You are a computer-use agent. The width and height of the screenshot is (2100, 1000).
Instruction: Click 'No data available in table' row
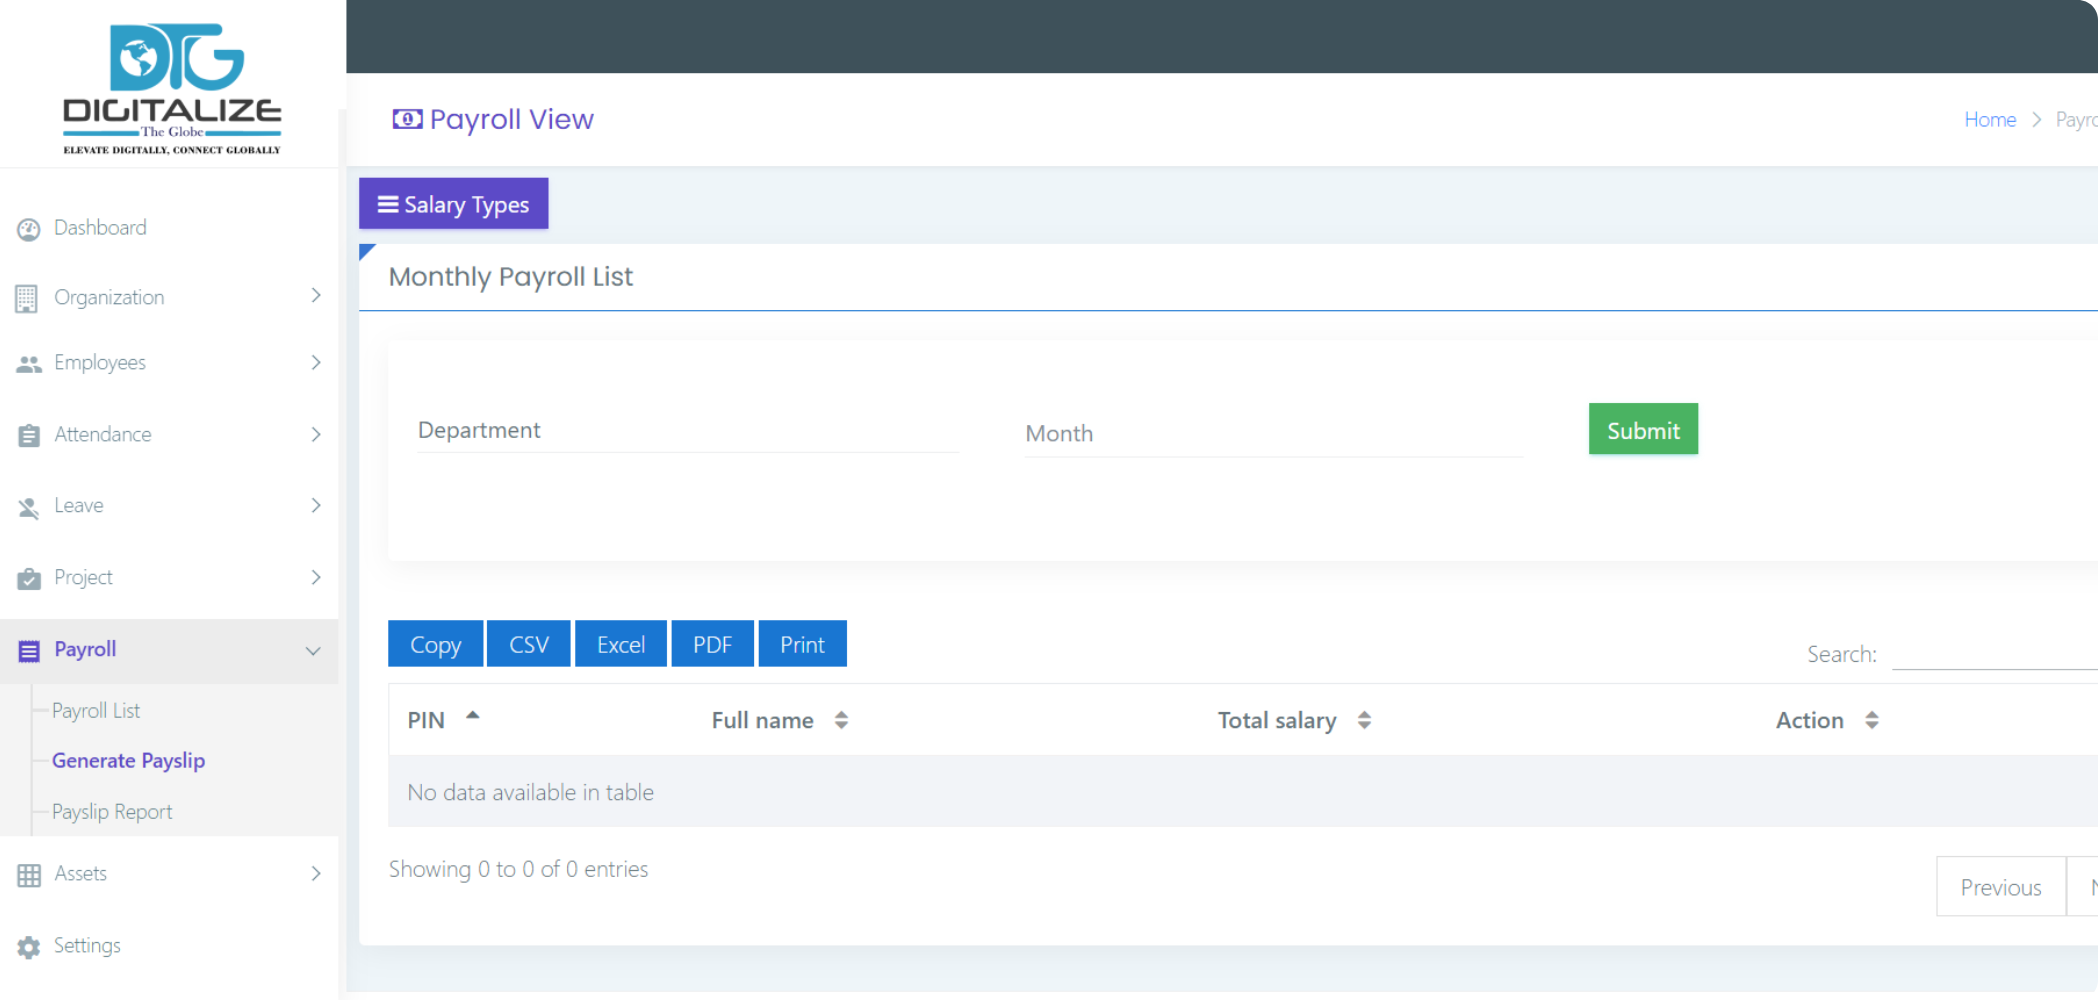(1243, 791)
